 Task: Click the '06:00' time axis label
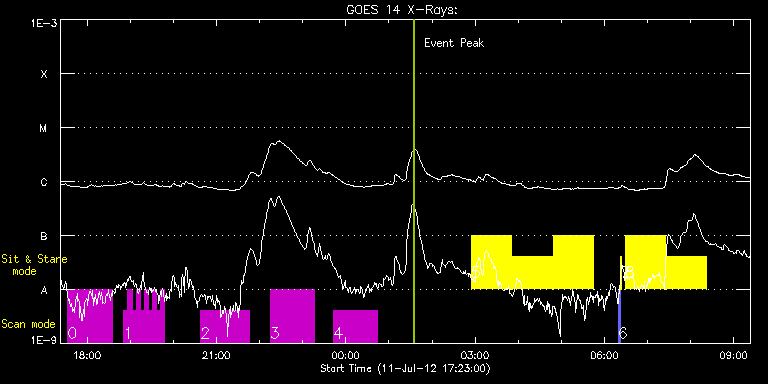point(604,355)
